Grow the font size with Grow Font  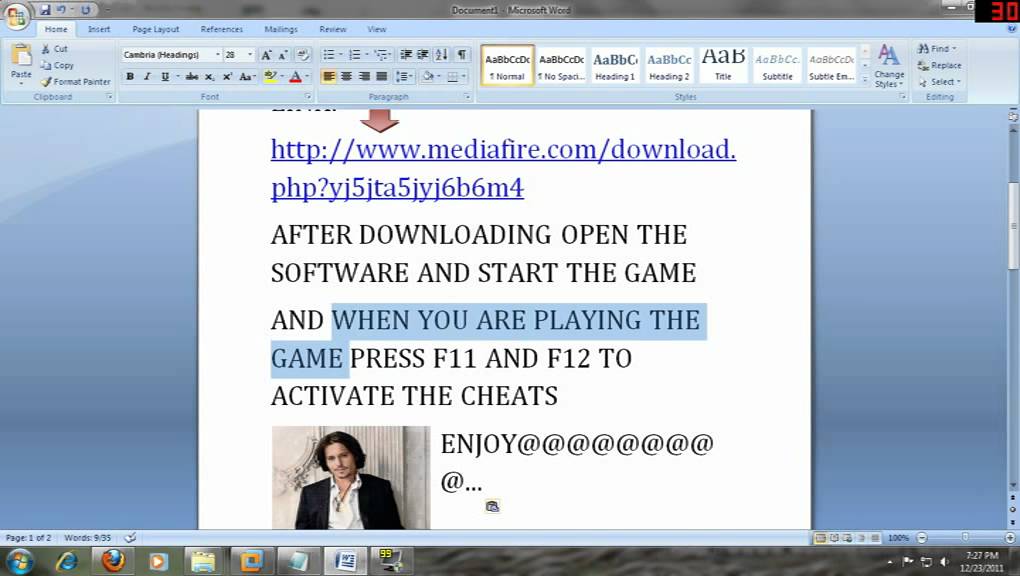(x=266, y=55)
